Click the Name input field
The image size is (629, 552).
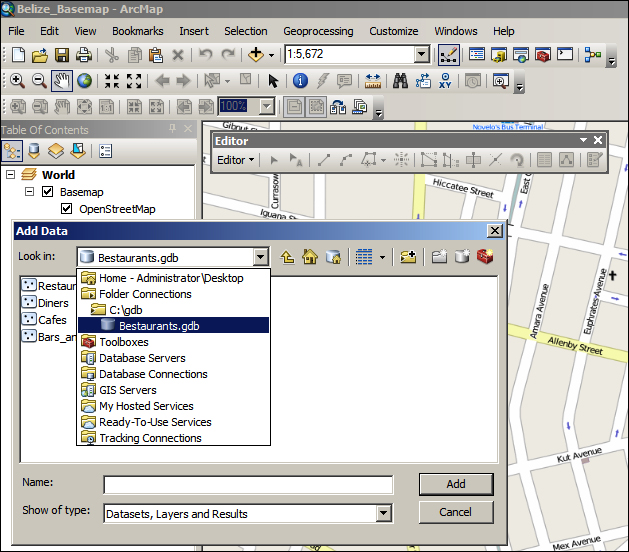pyautogui.click(x=248, y=485)
